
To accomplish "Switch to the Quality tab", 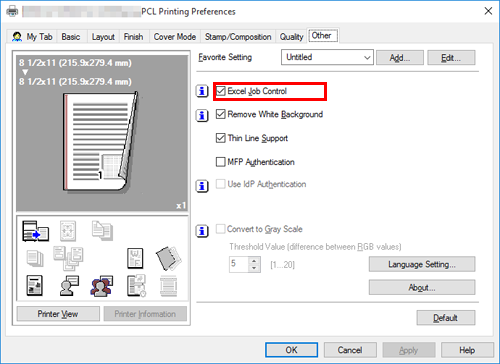I will [x=292, y=37].
